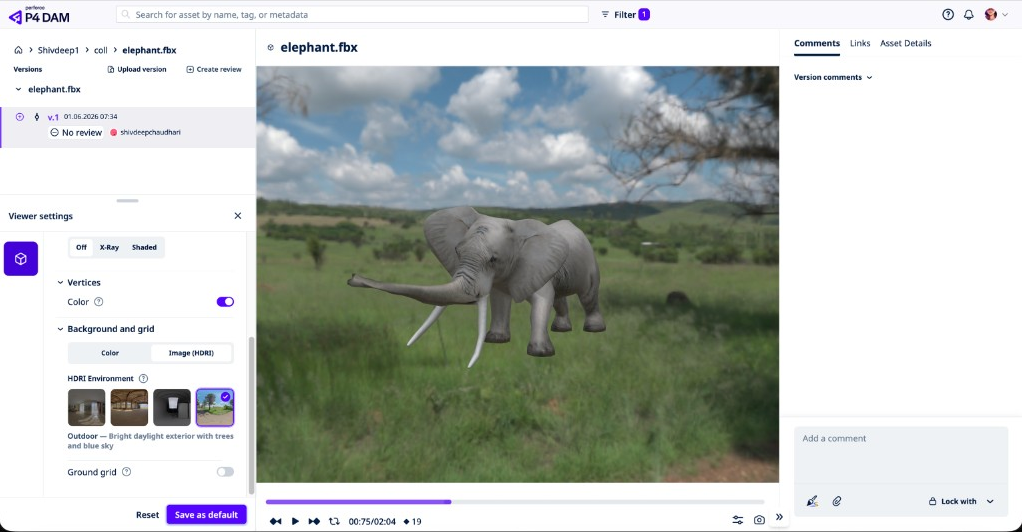The height and width of the screenshot is (532, 1022).
Task: Click the Reset button
Action: [147, 515]
